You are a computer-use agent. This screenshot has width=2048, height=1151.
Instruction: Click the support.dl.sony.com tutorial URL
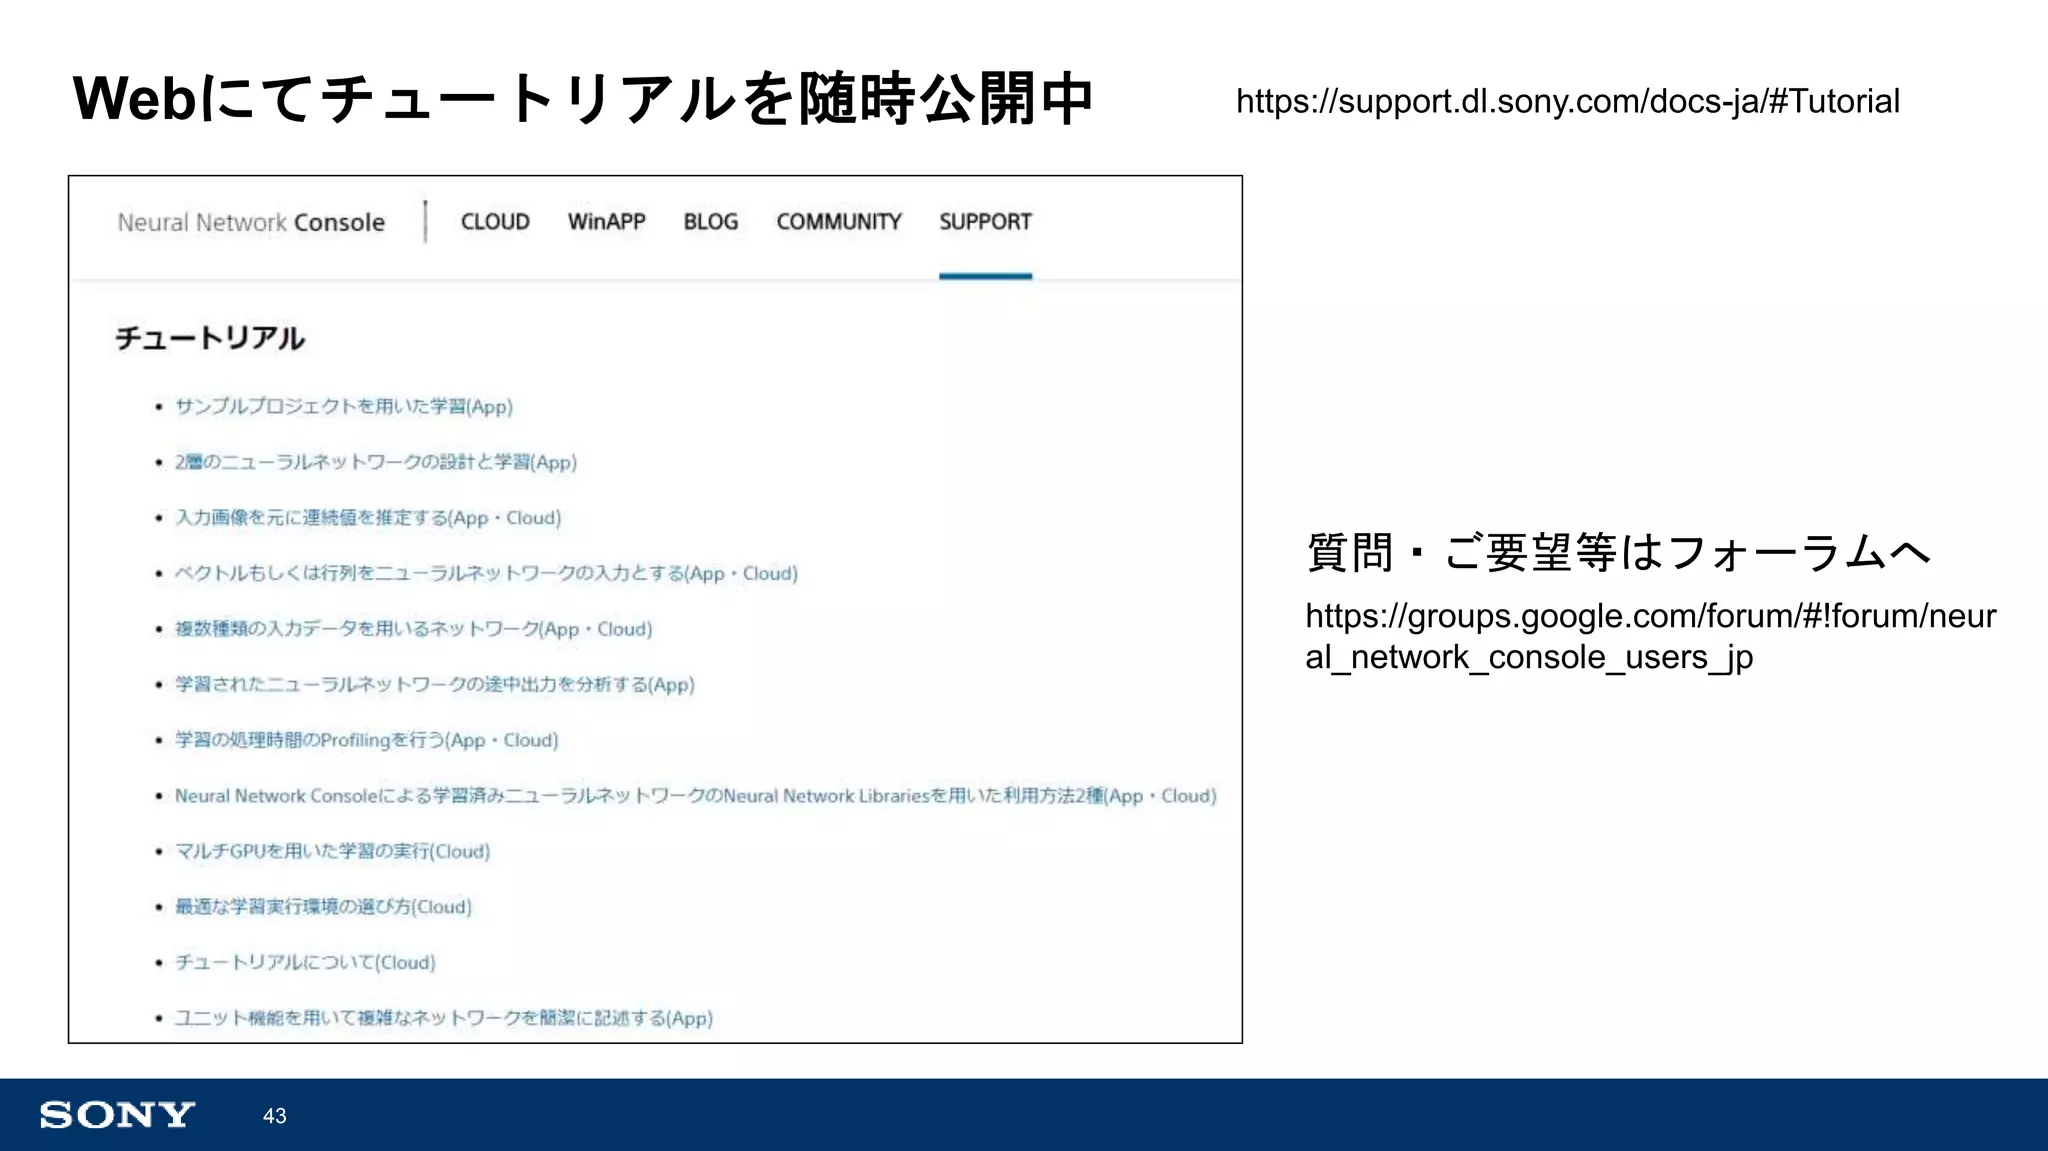coord(1567,101)
